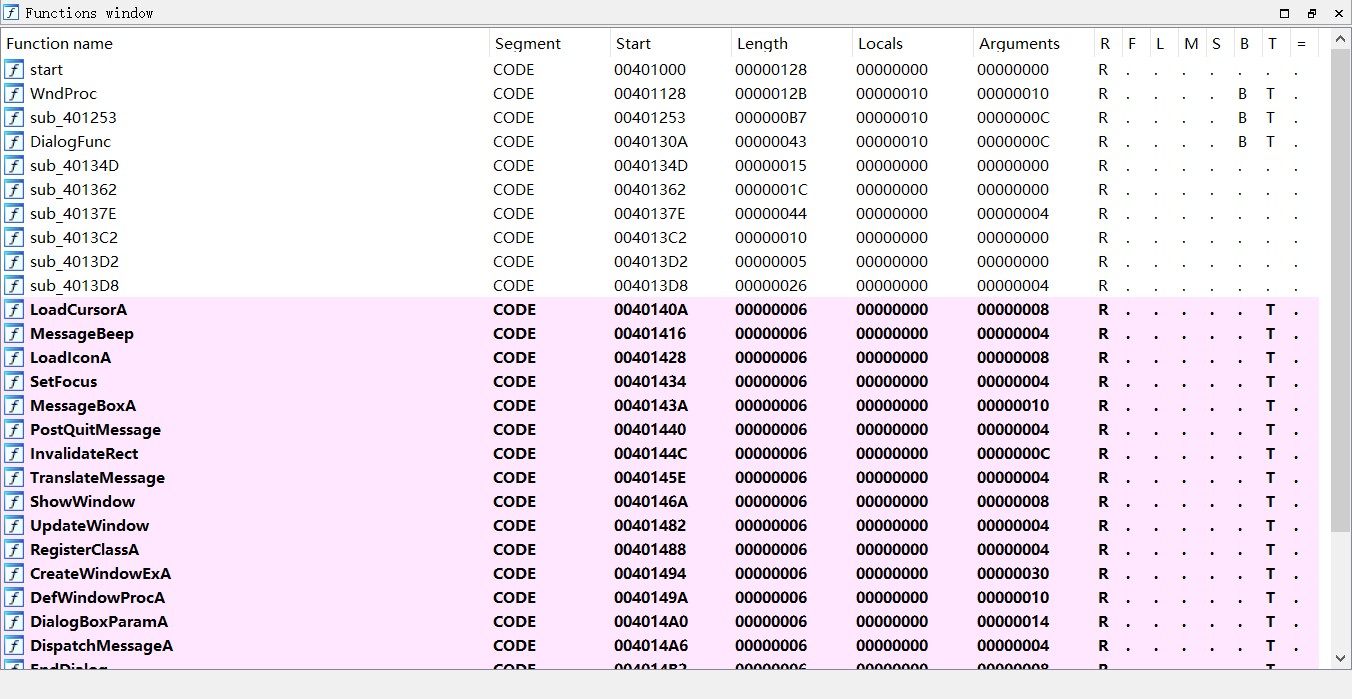Select the PostQuitMessage function entry
This screenshot has width=1352, height=699.
click(x=95, y=430)
